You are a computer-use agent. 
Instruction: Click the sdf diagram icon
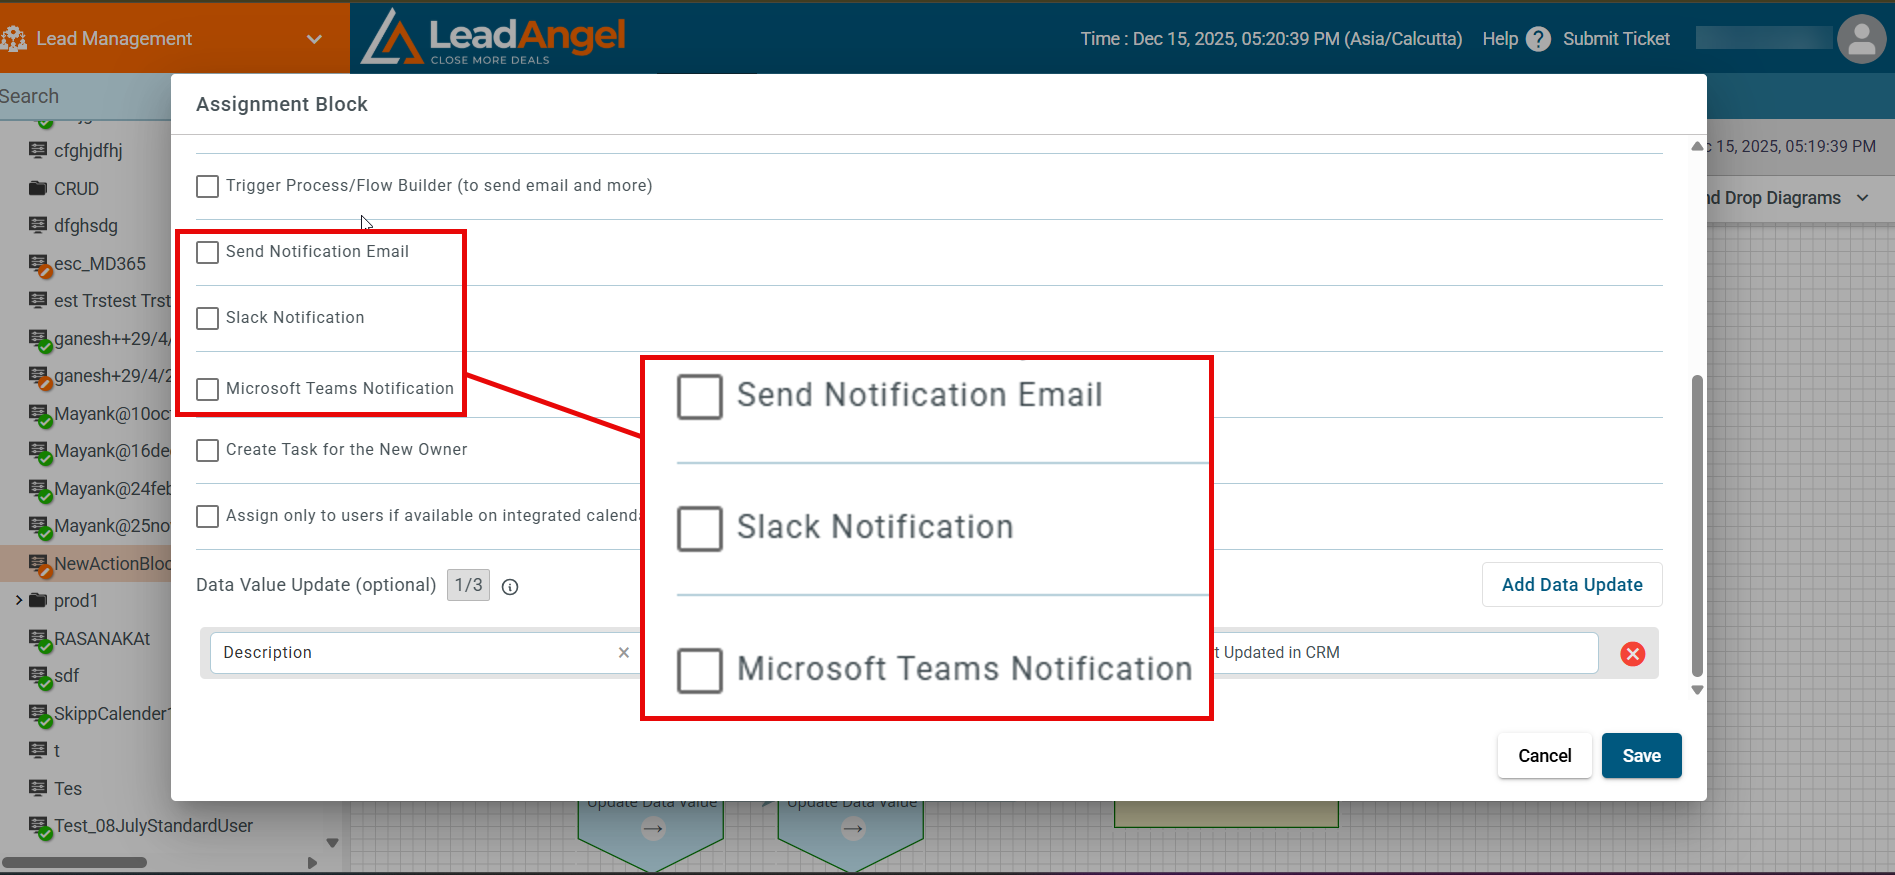(39, 677)
